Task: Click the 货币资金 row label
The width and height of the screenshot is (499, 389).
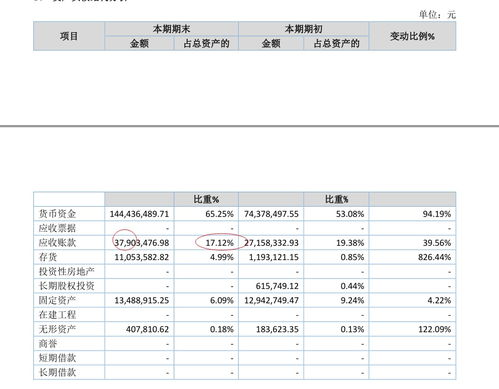Action: point(57,214)
